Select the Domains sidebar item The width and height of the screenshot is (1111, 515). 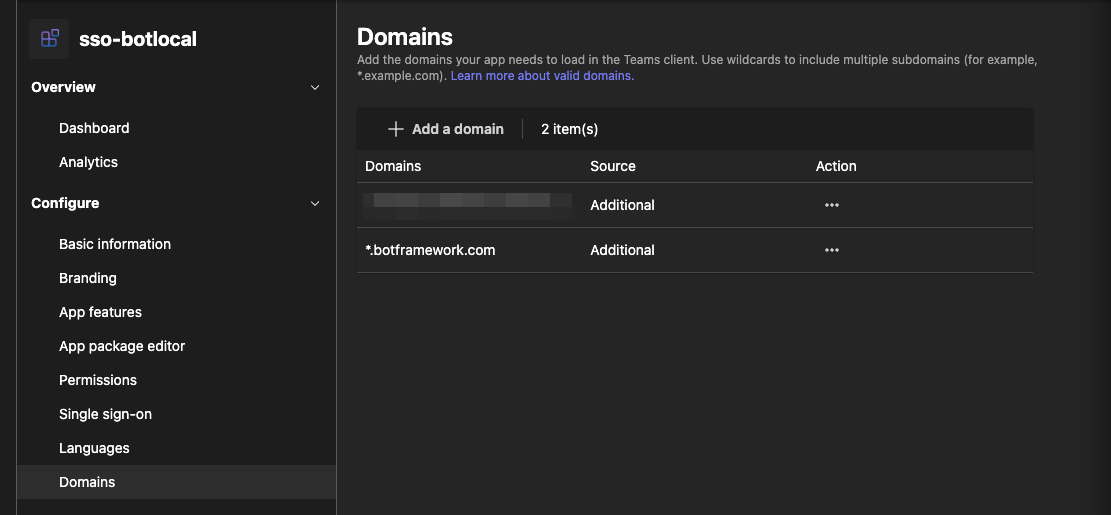pyautogui.click(x=87, y=482)
